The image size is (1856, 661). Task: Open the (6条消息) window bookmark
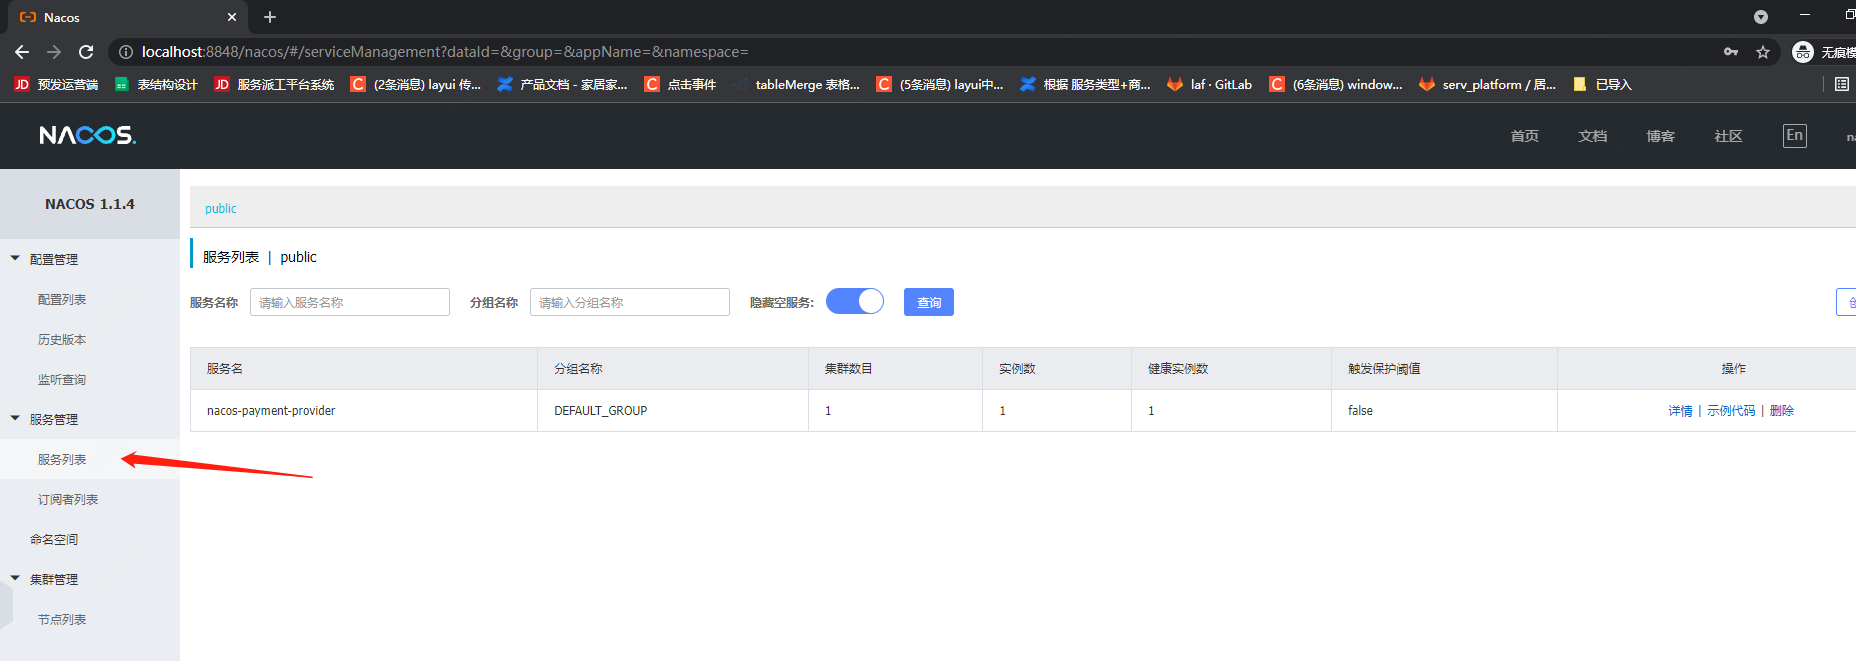(1335, 84)
